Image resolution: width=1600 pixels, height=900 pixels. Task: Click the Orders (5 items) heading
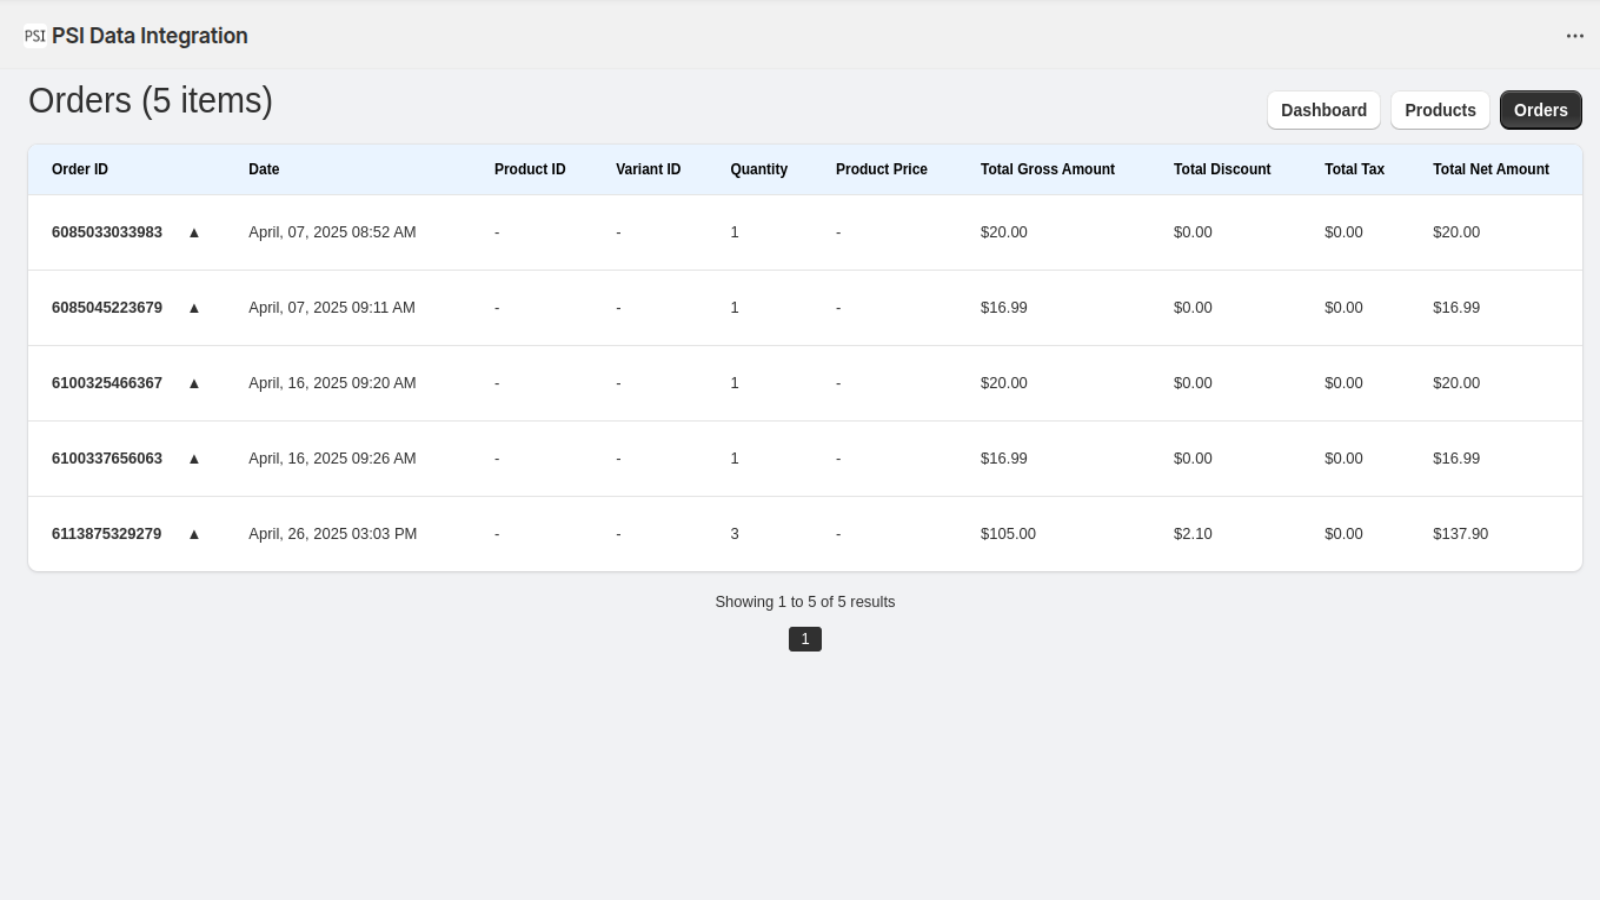click(x=150, y=101)
